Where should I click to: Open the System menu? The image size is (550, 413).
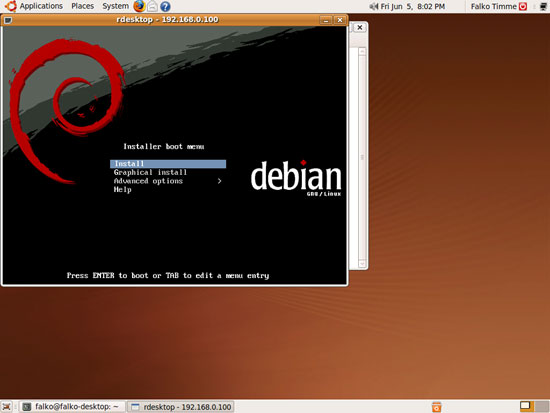pyautogui.click(x=115, y=6)
